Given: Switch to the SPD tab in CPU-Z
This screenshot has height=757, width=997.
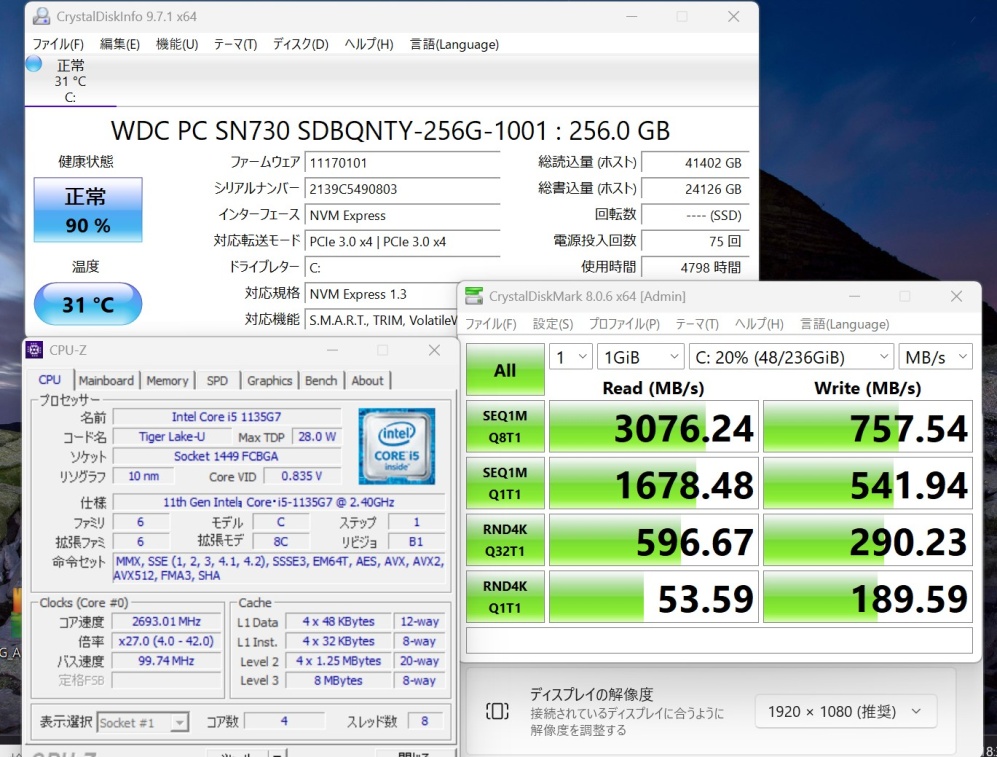Looking at the screenshot, I should [217, 381].
